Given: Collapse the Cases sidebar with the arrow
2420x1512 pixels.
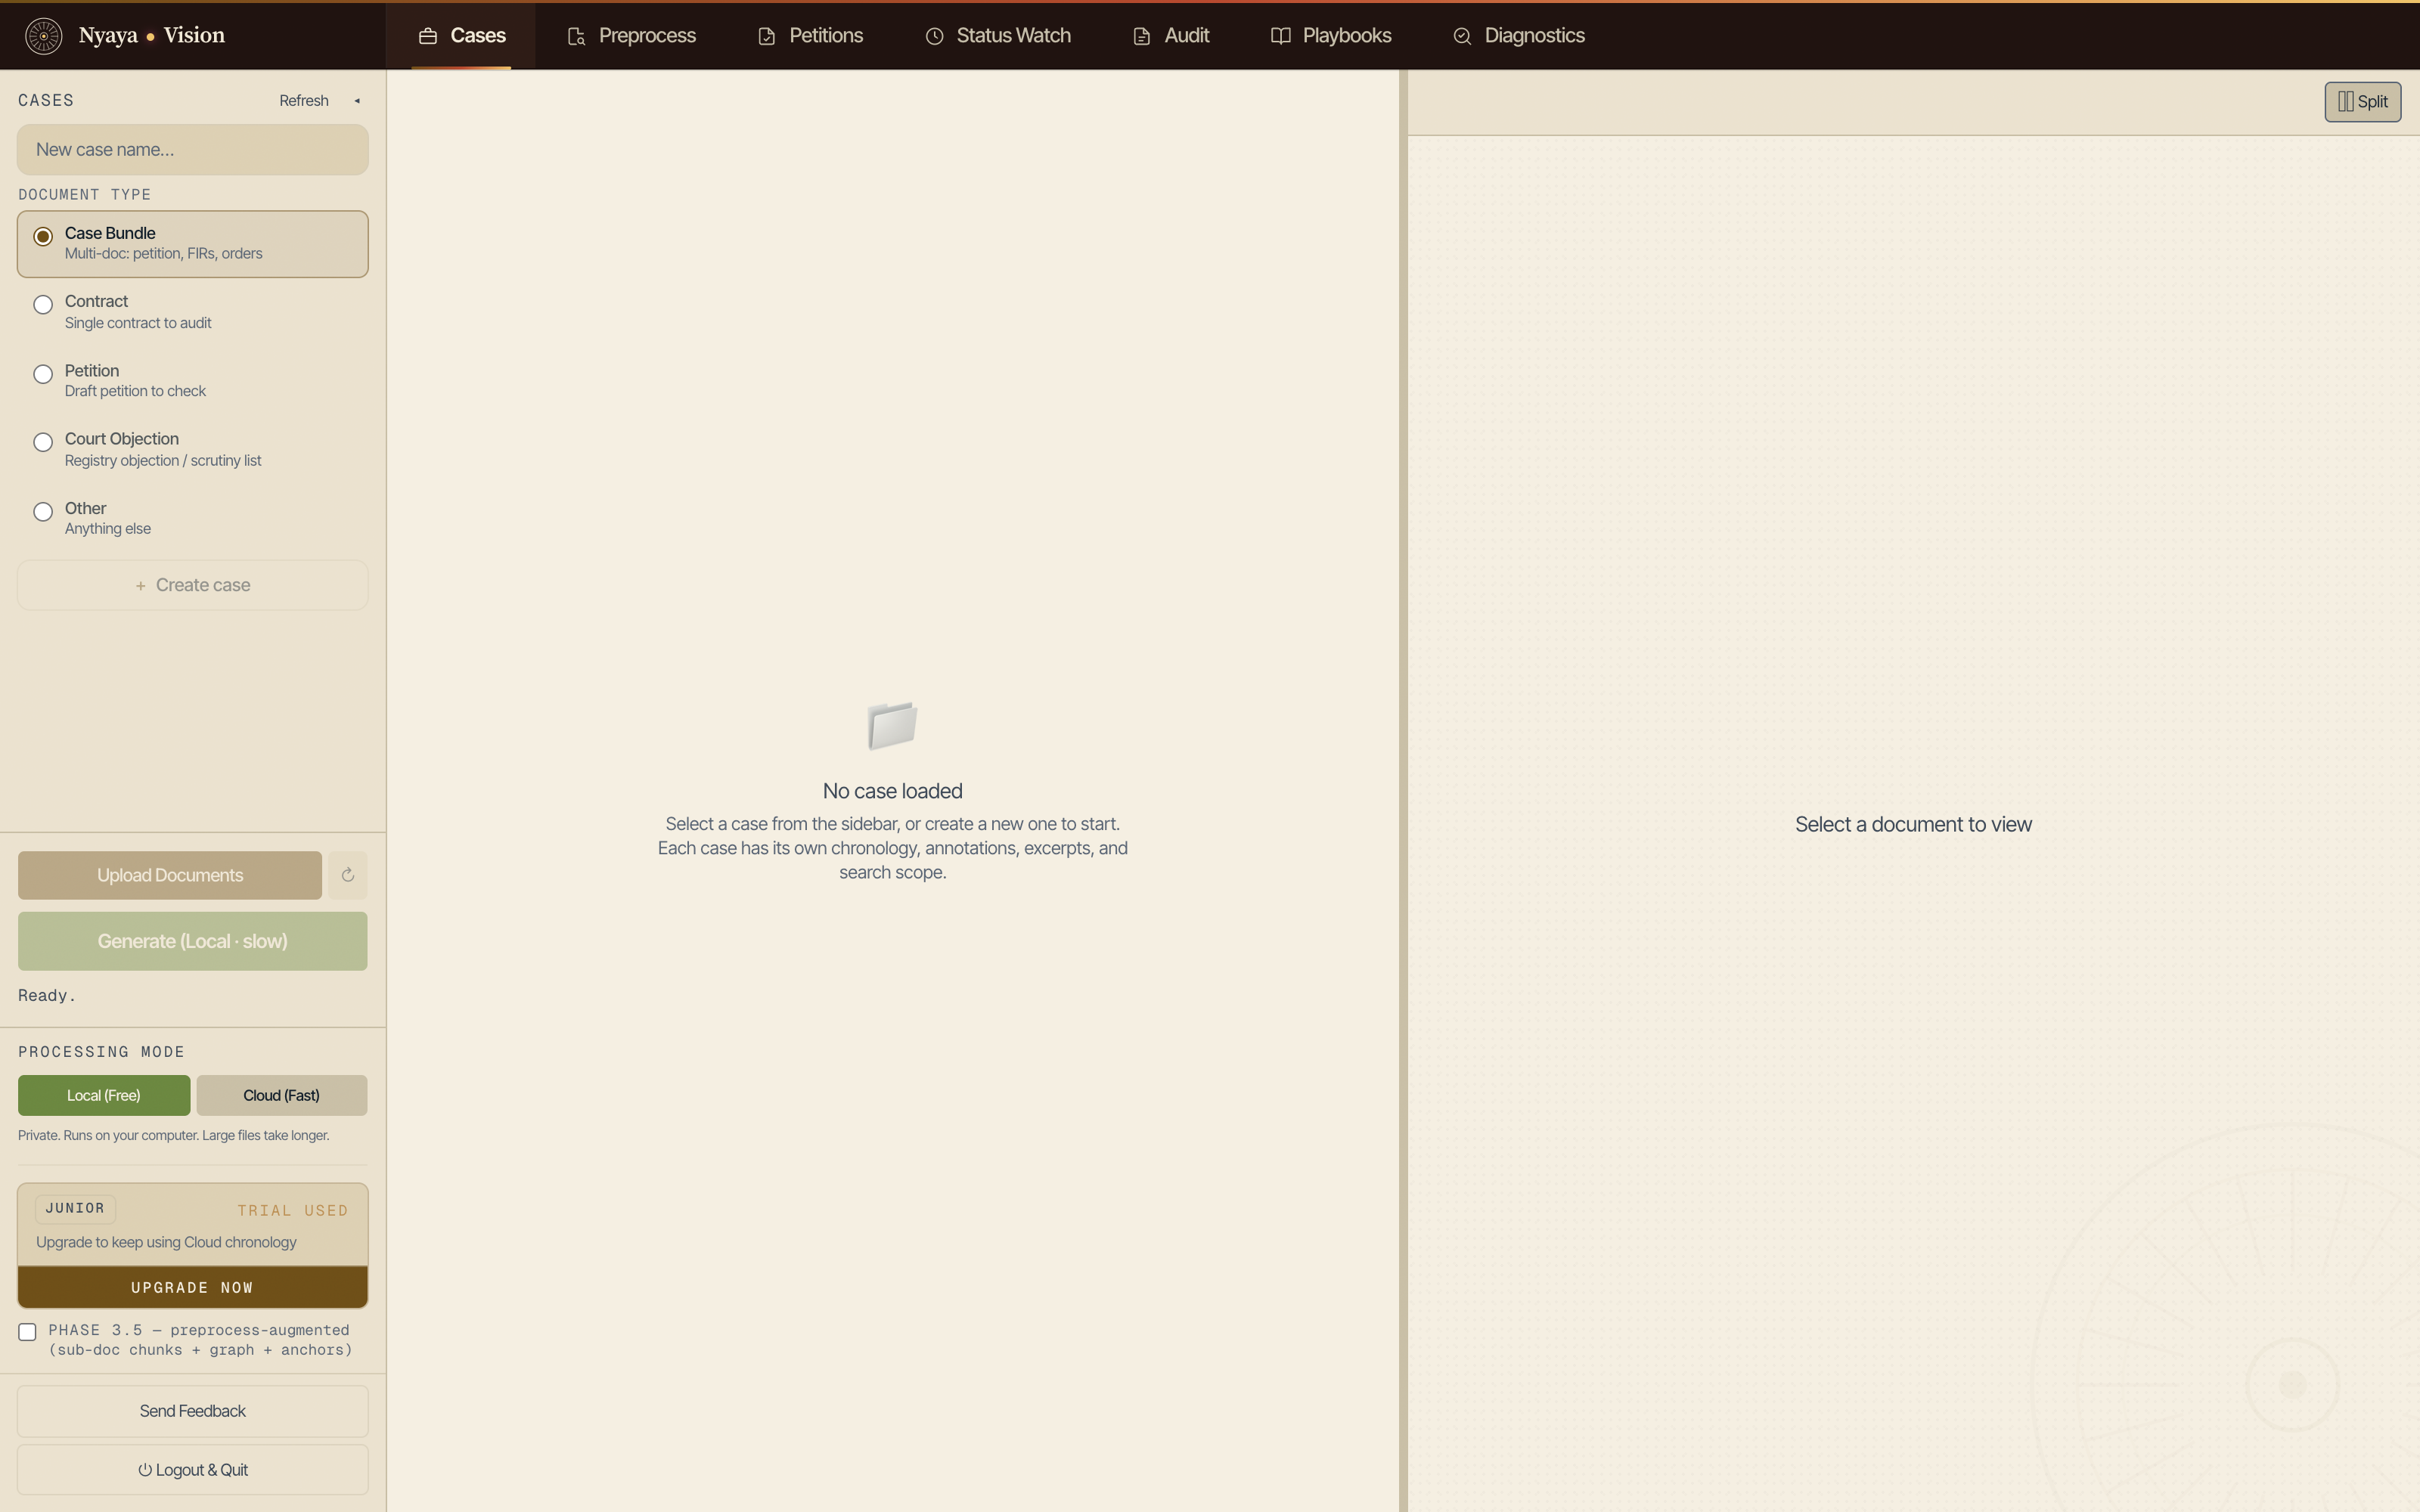Looking at the screenshot, I should point(357,101).
